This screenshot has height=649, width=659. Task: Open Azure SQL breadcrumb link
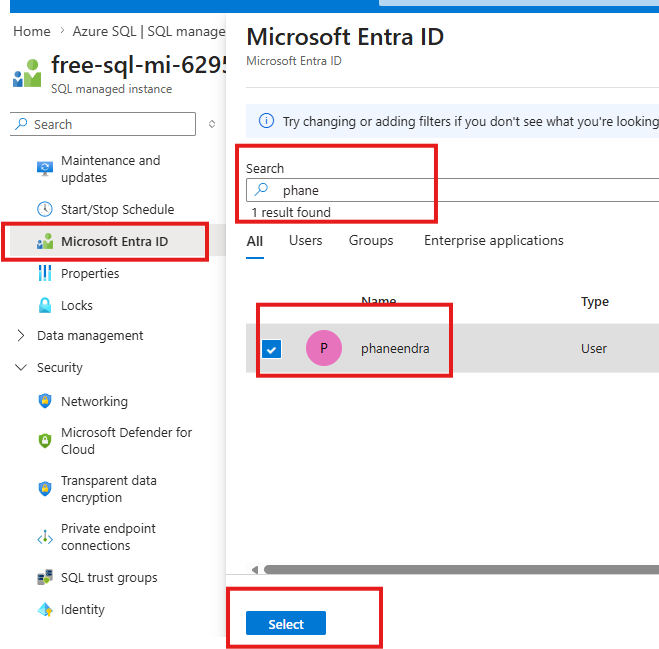tap(104, 31)
